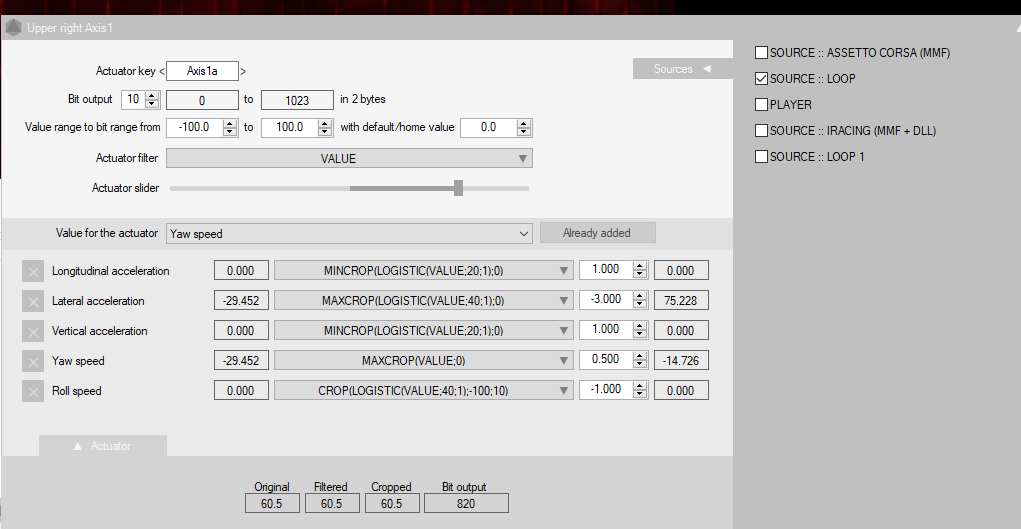Toggle the Actuator panel tab
This screenshot has height=529, width=1021.
point(102,446)
